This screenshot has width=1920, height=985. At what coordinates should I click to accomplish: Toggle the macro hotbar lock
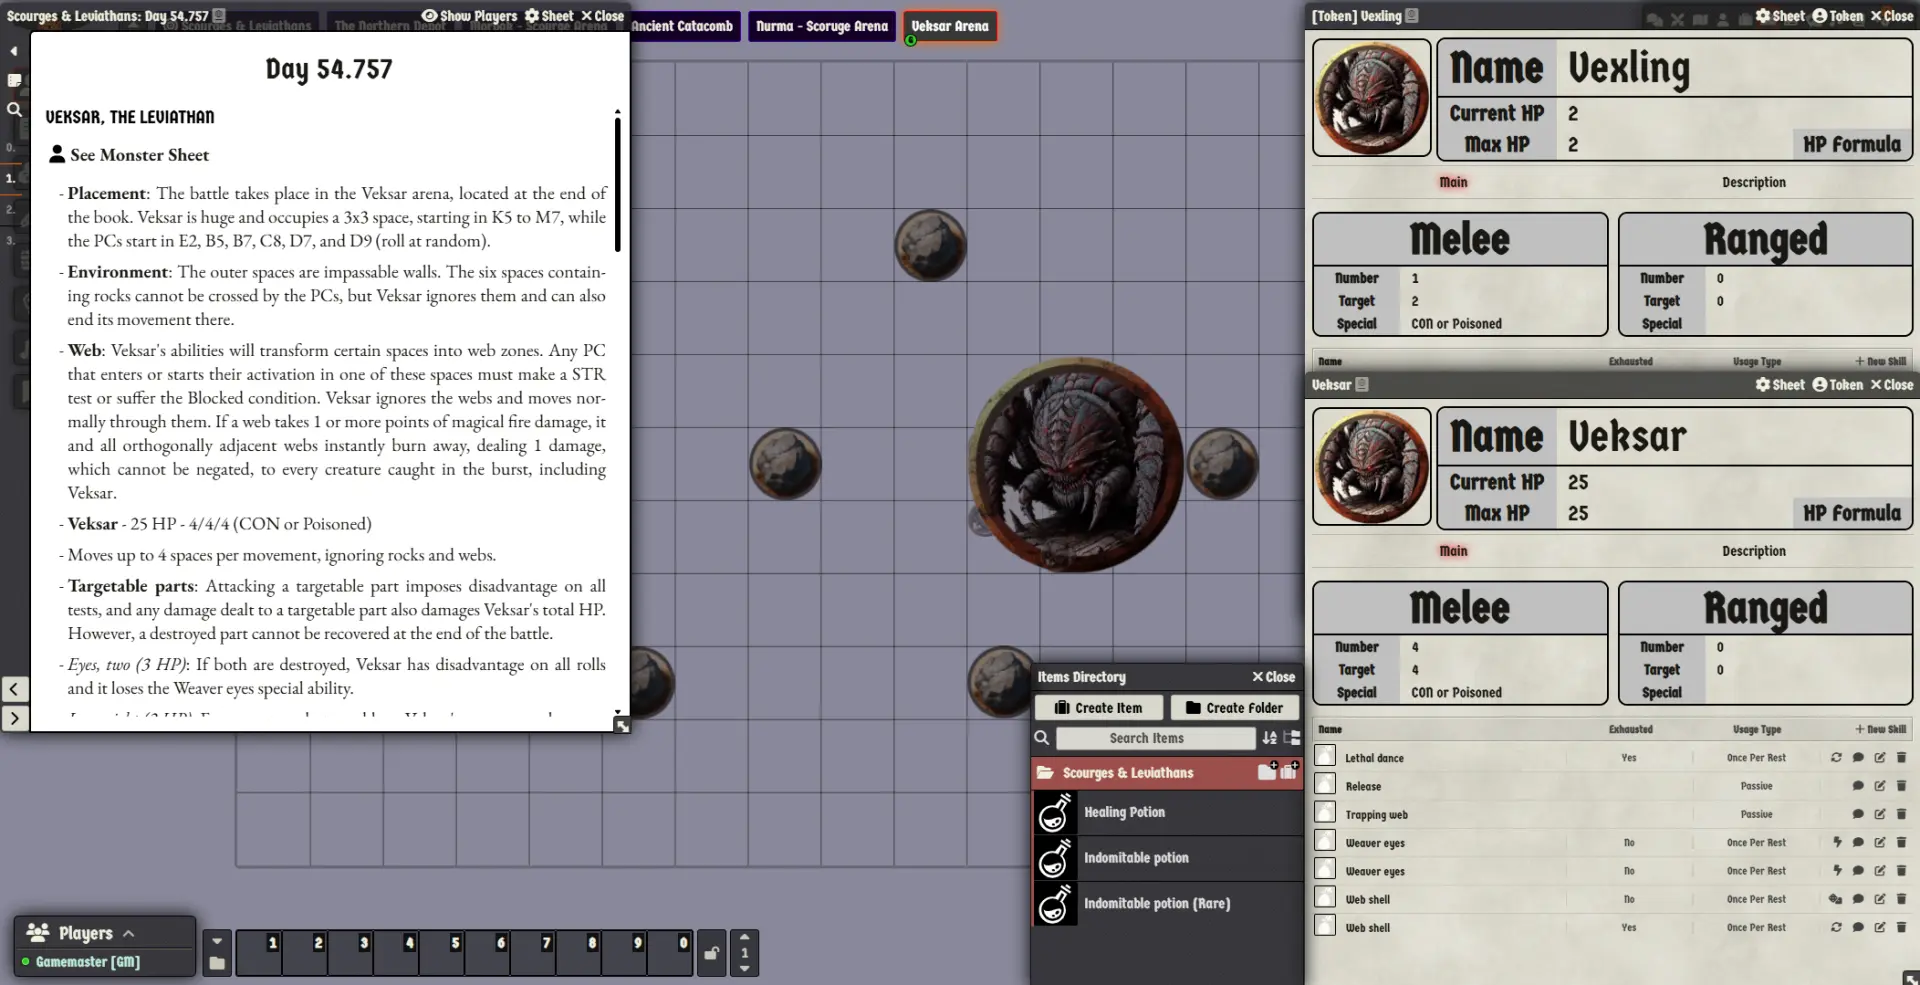pyautogui.click(x=711, y=953)
